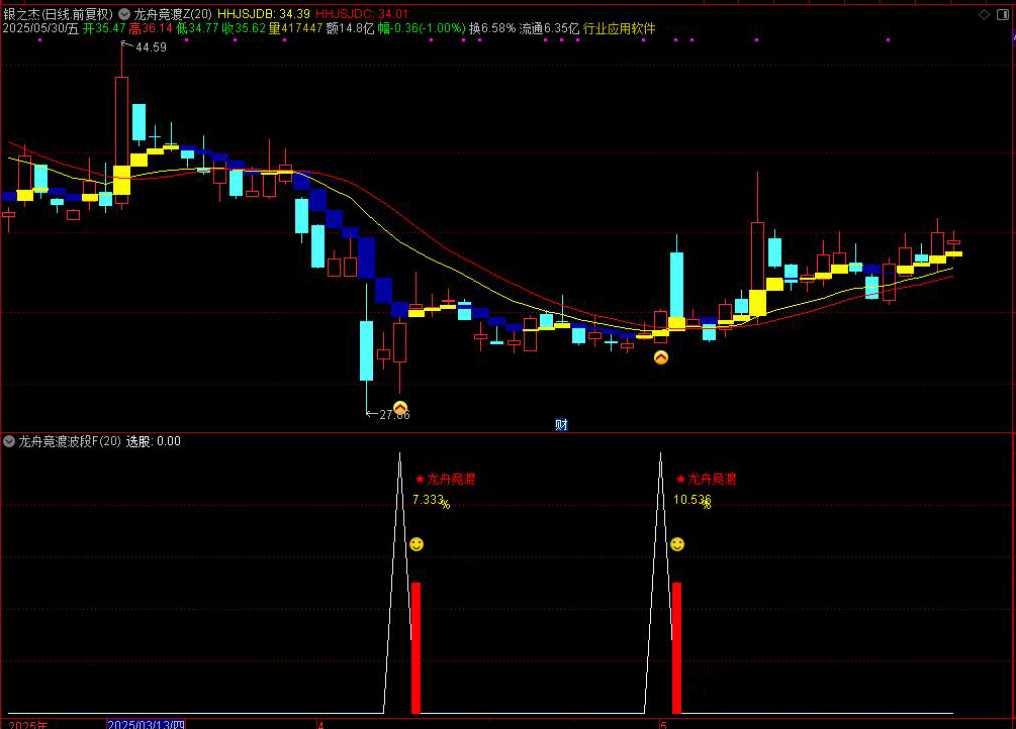Select the second red signal bar in sub-chart

pos(677,647)
